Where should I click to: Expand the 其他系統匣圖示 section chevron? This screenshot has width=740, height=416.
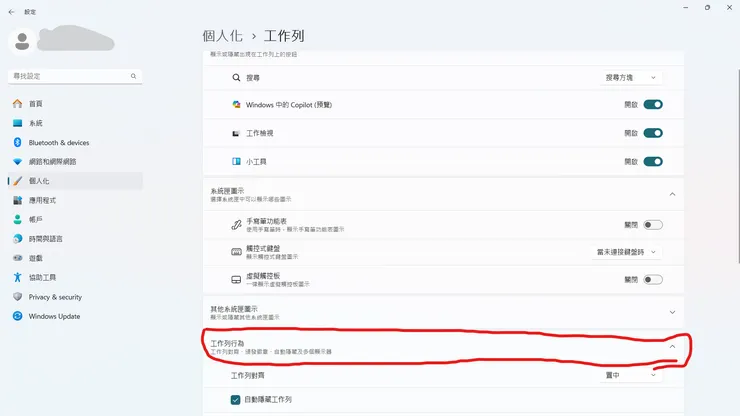point(673,312)
